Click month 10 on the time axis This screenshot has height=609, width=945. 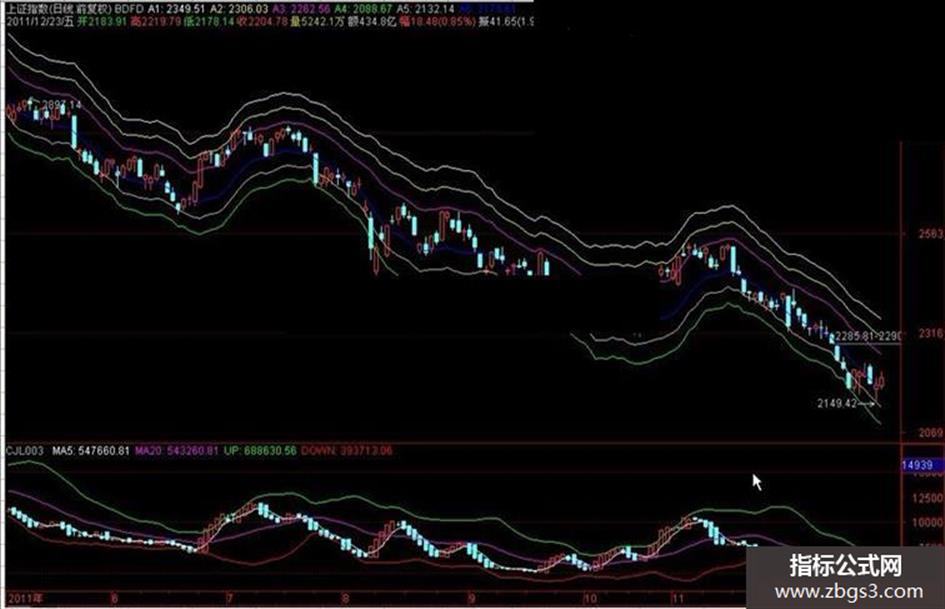coord(590,598)
